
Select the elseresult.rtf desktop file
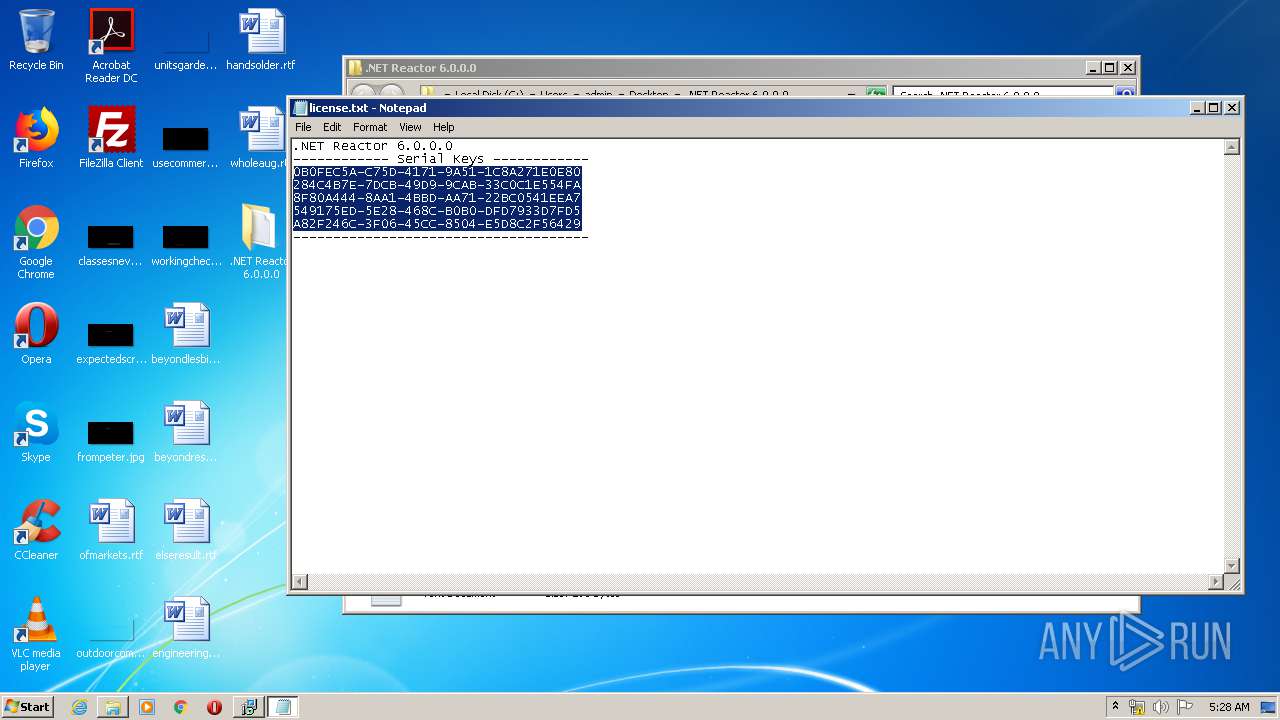[186, 530]
